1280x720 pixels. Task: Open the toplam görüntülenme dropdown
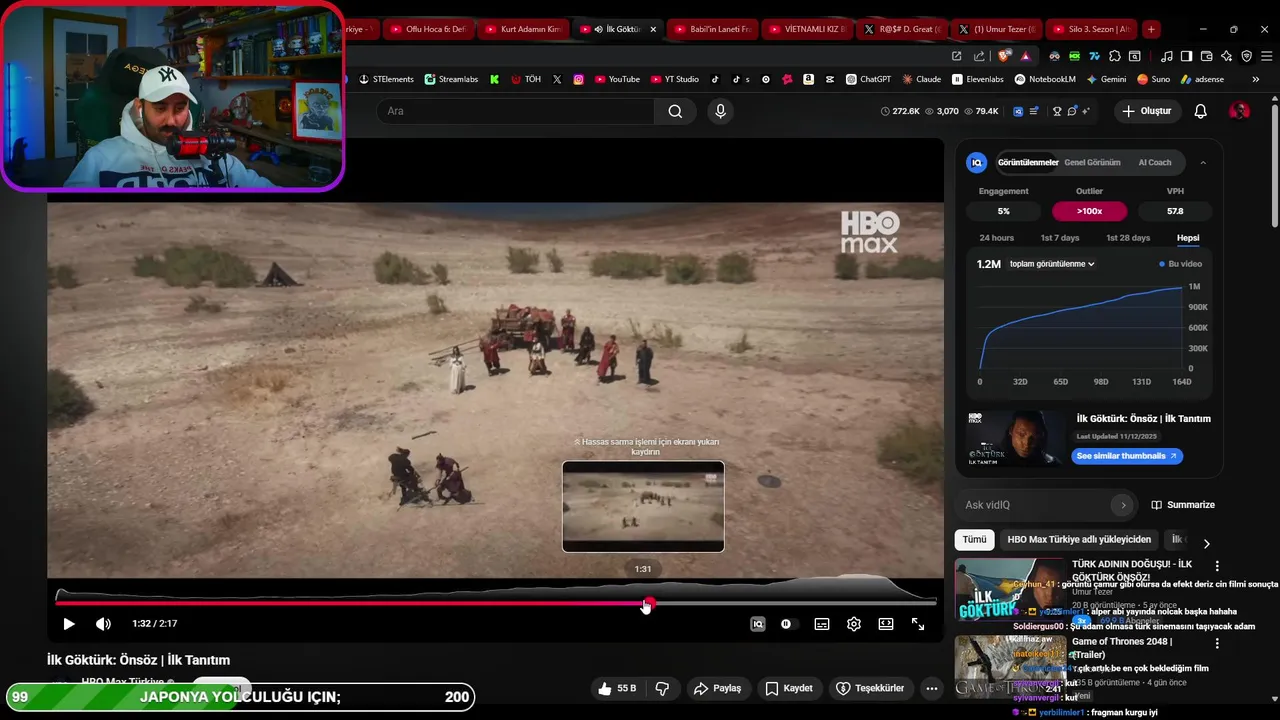click(x=1052, y=264)
